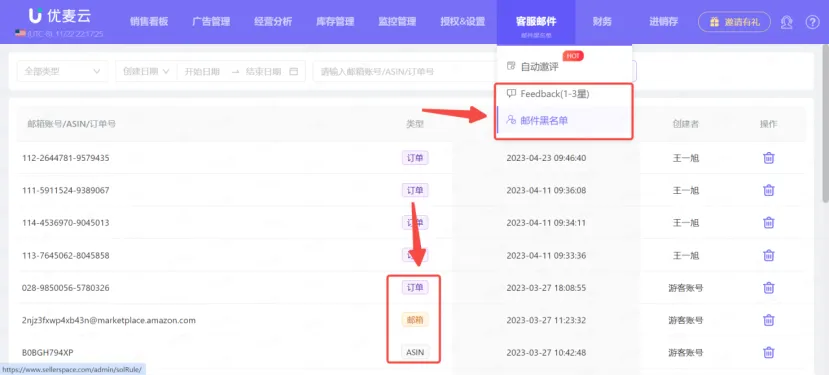Click the 结束日期 end date field

pyautogui.click(x=263, y=71)
